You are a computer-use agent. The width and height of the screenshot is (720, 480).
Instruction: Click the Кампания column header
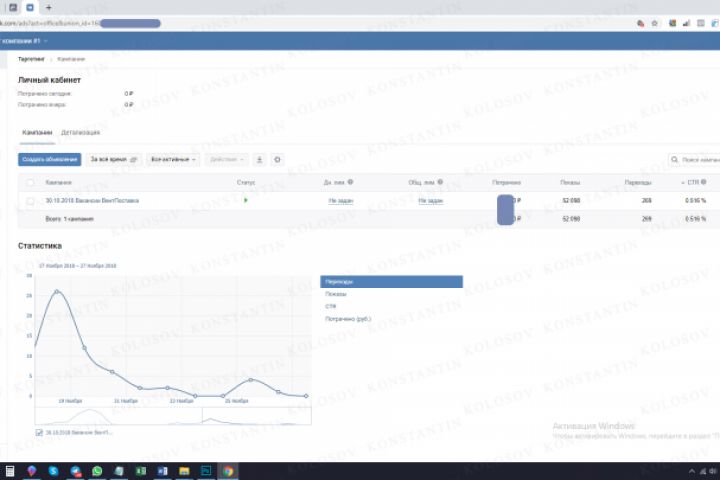click(x=58, y=182)
